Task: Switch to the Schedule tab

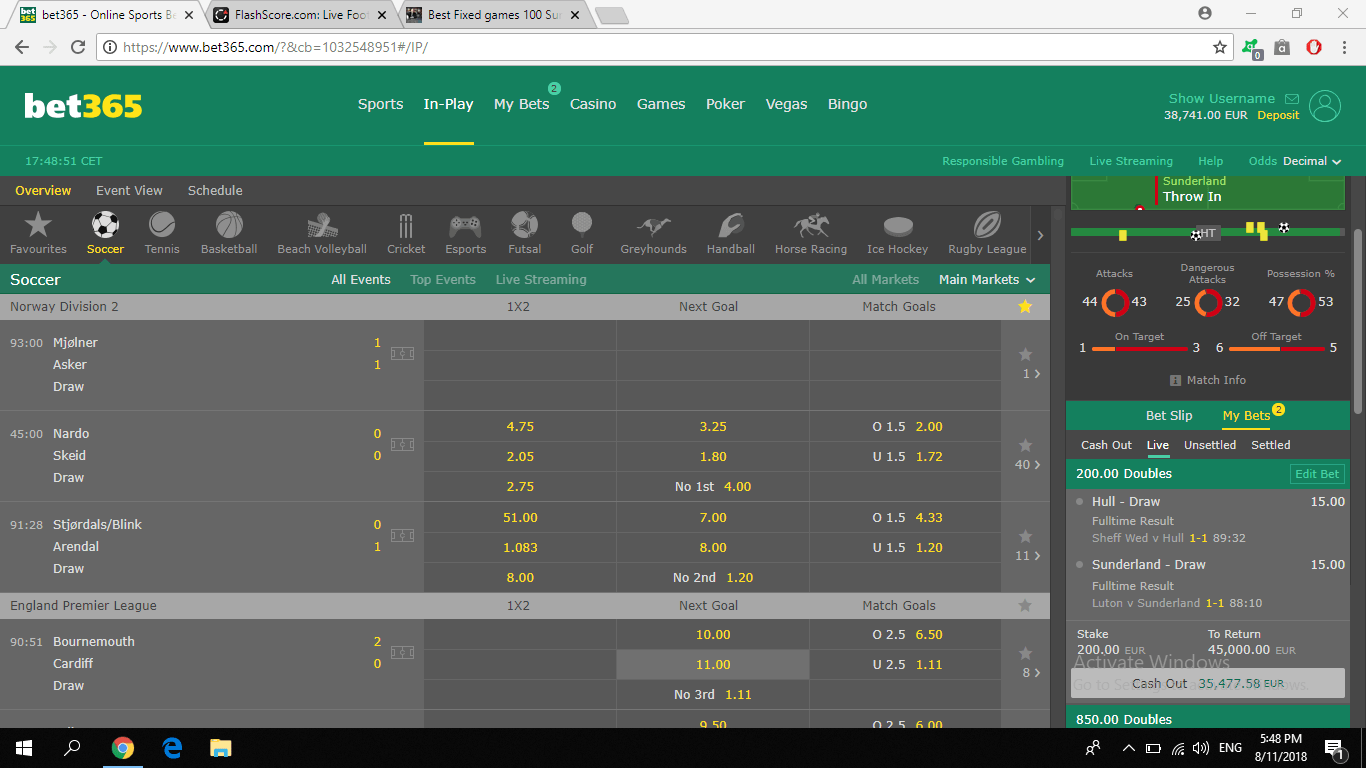Action: 215,190
